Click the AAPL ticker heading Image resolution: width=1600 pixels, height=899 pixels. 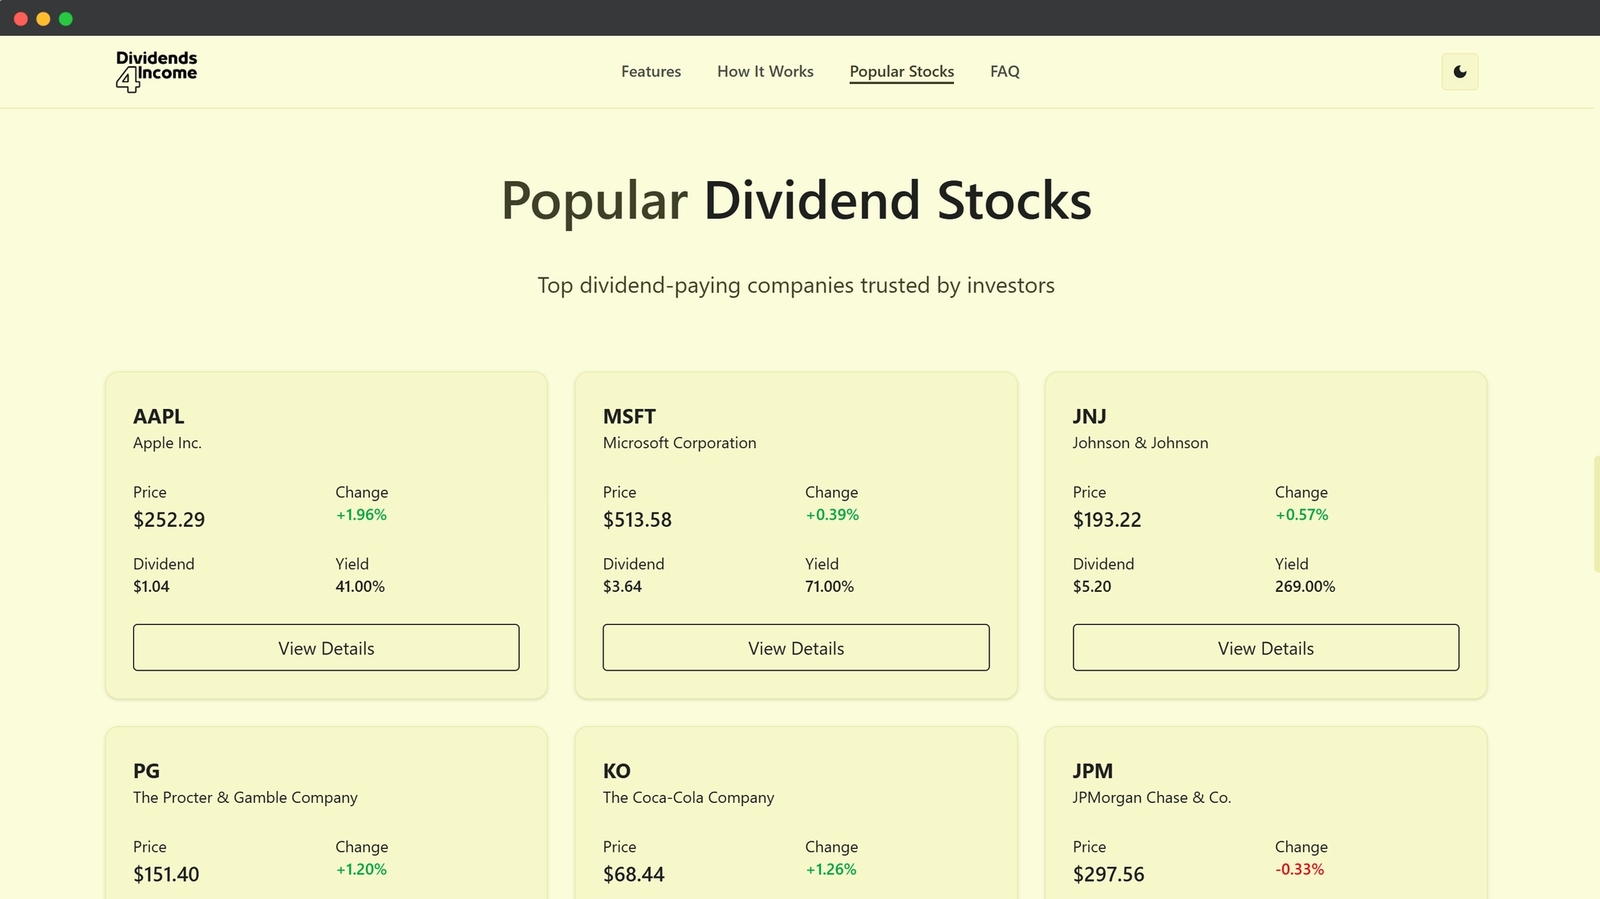click(159, 417)
